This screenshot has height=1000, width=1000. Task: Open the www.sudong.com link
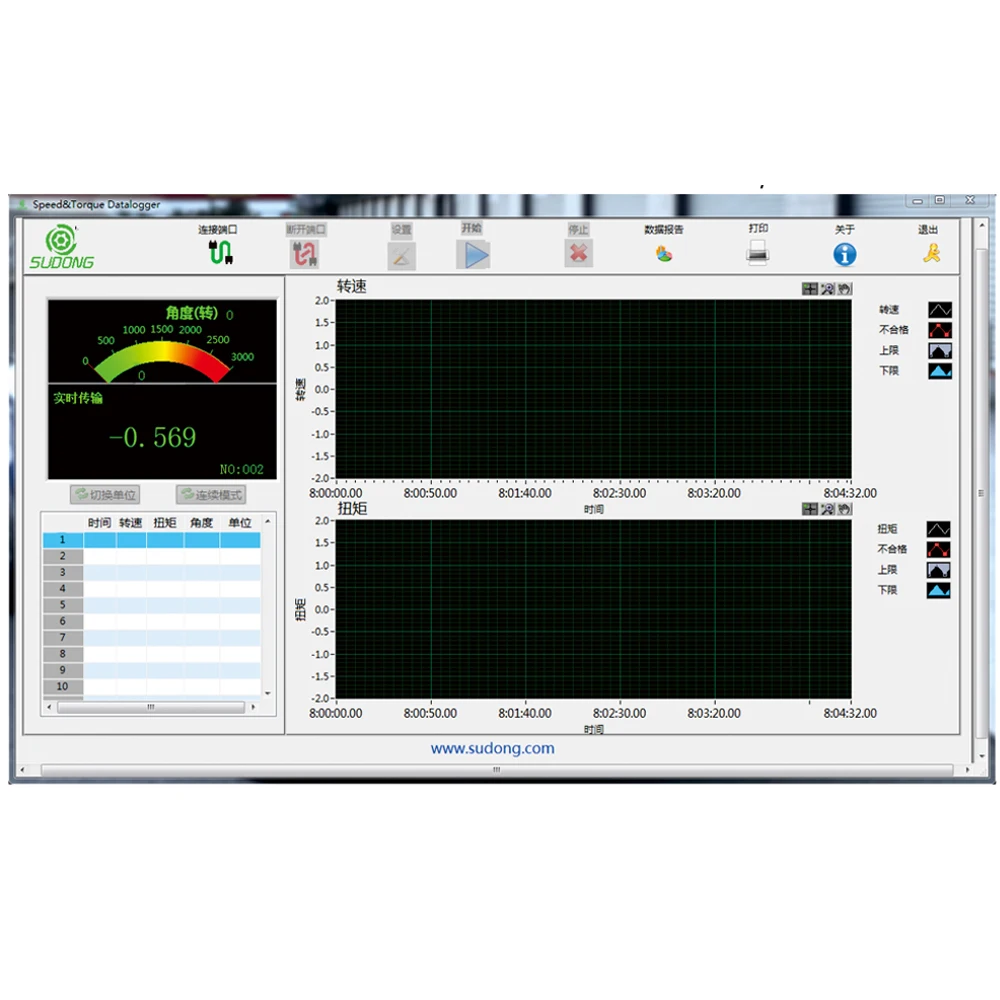click(x=492, y=748)
